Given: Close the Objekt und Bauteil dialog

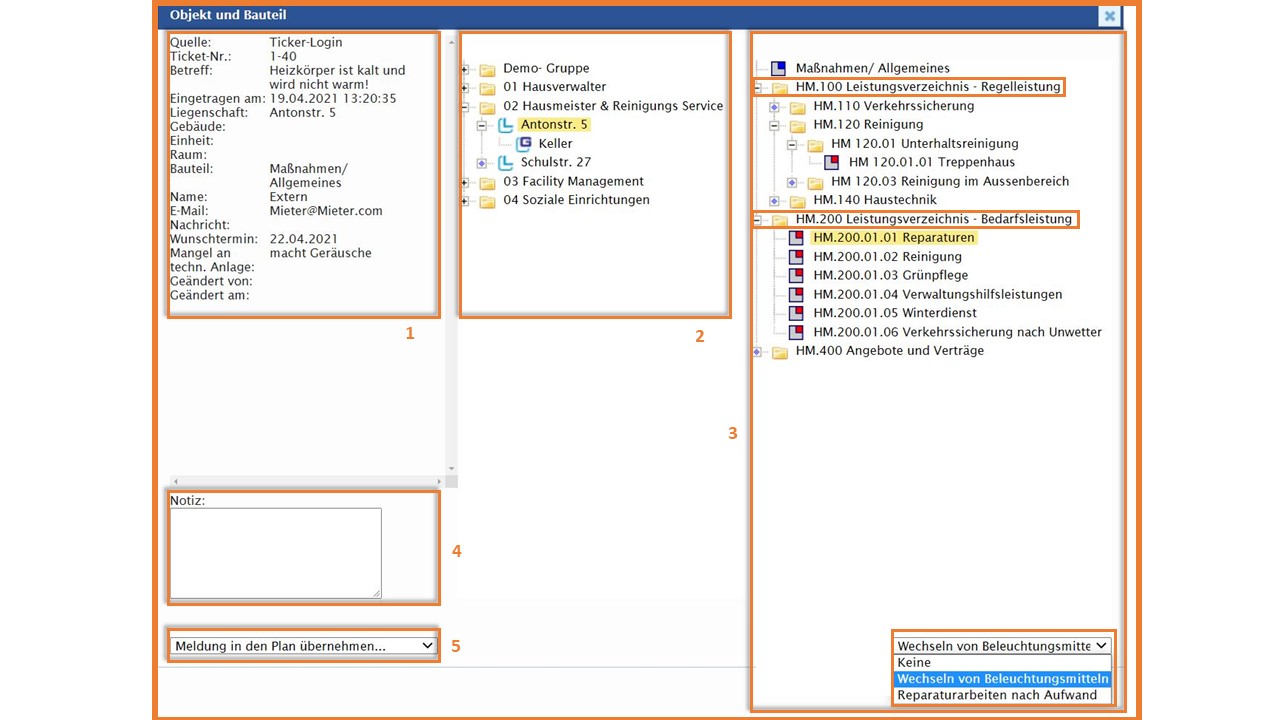Looking at the screenshot, I should point(1109,16).
